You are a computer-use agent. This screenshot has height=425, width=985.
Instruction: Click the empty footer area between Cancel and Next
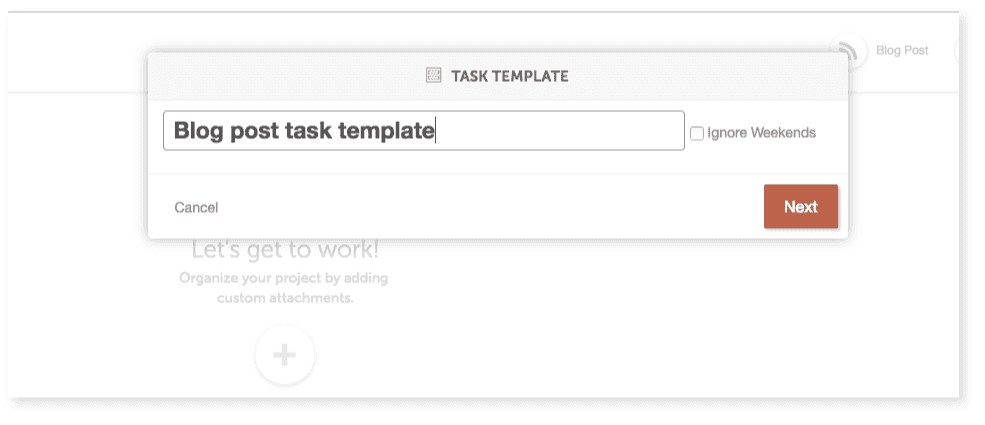click(490, 207)
